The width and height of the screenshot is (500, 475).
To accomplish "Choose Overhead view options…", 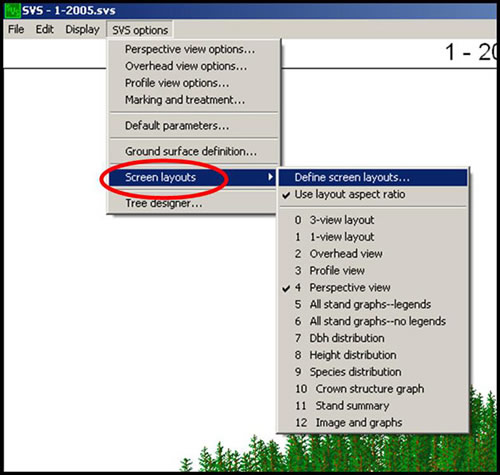I will (193, 66).
